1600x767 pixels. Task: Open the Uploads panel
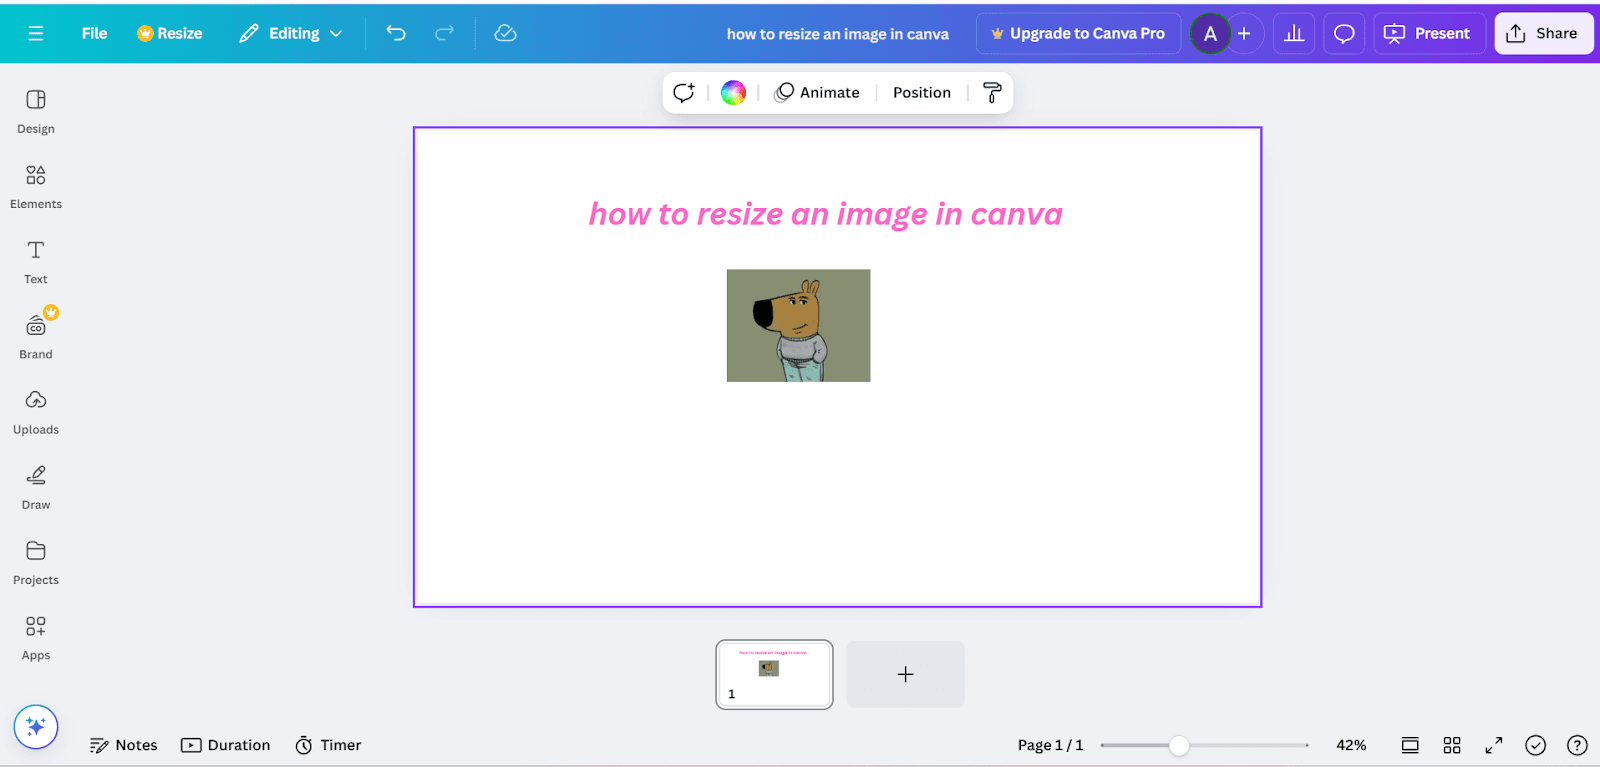tap(36, 412)
